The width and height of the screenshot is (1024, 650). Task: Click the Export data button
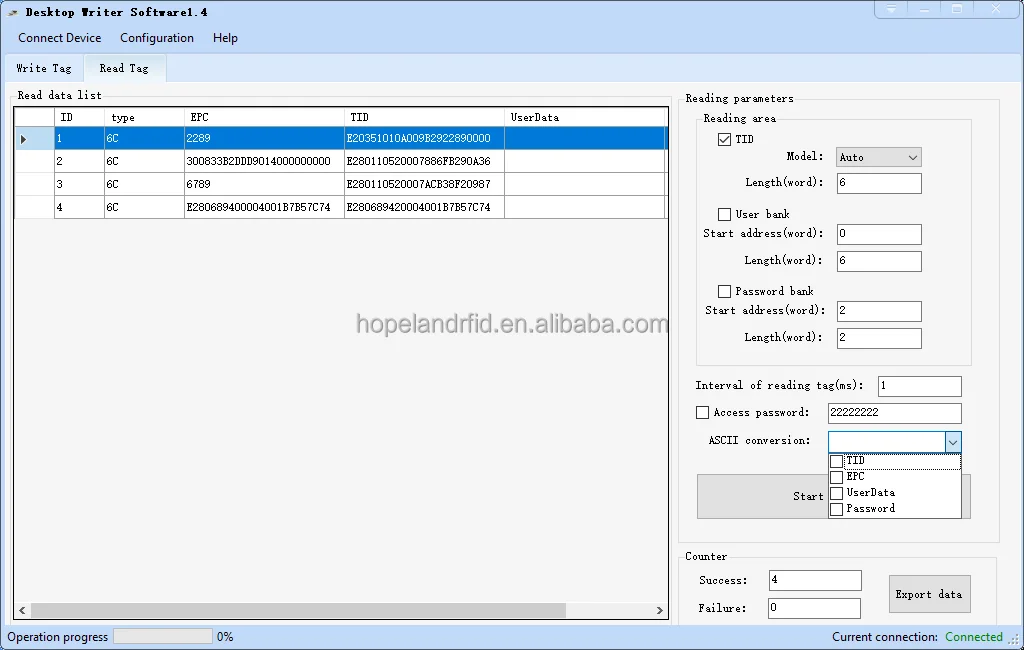(929, 594)
